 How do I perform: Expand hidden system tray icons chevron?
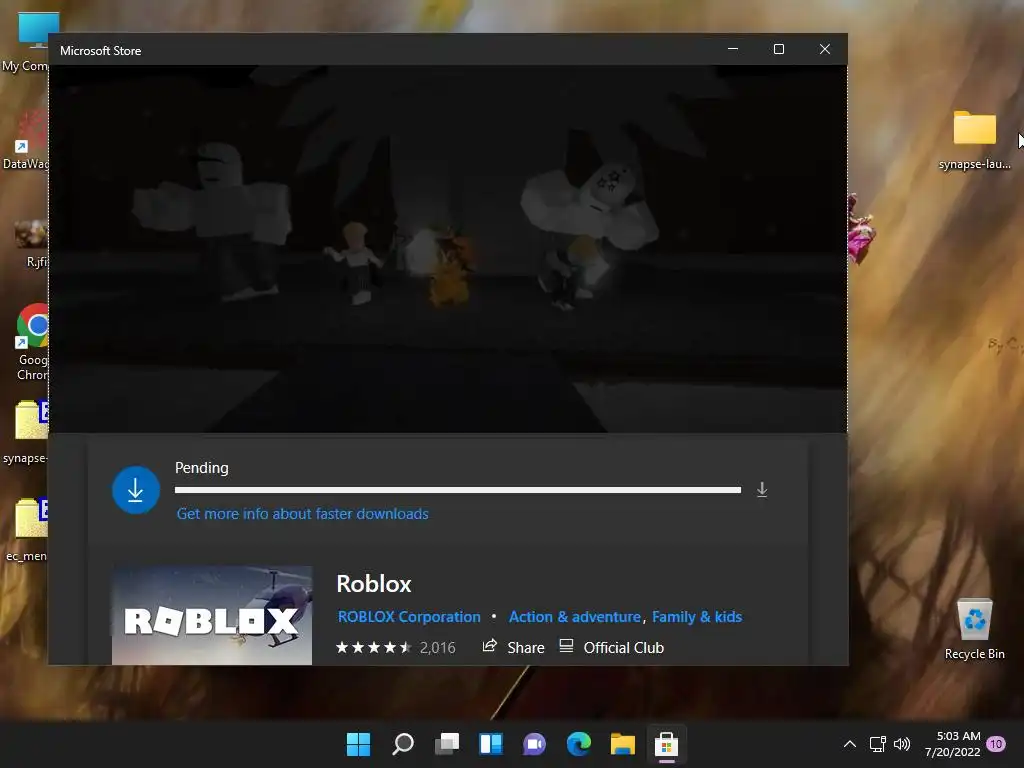[x=850, y=744]
